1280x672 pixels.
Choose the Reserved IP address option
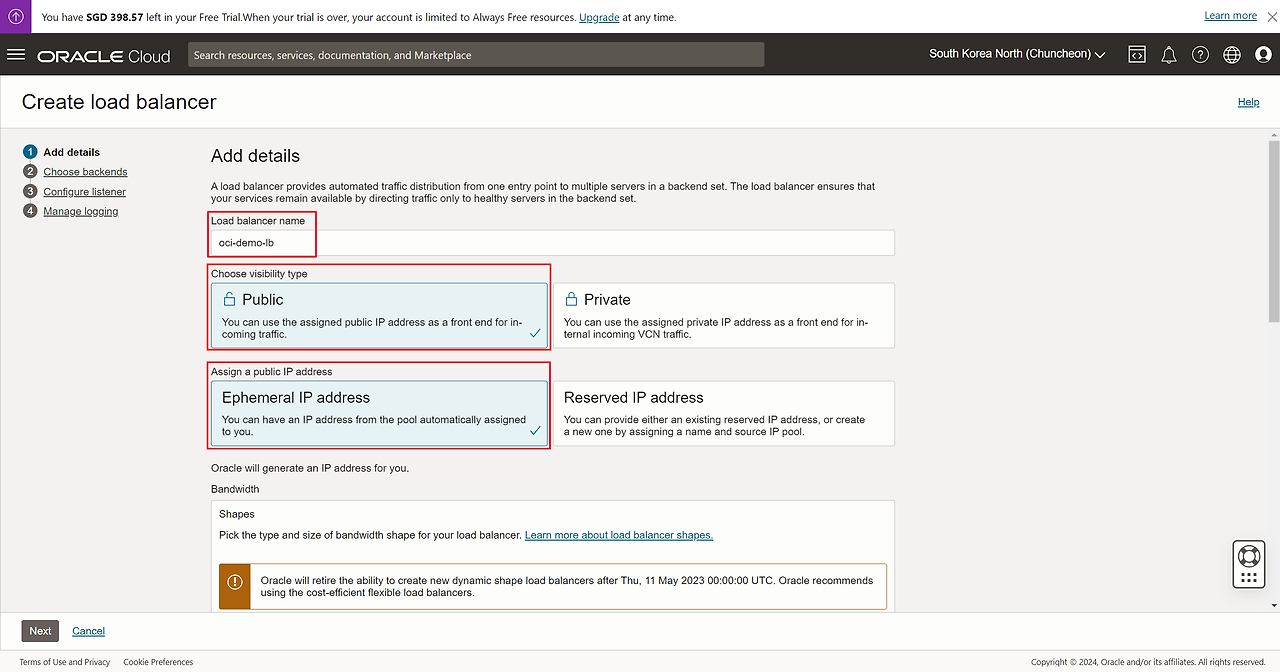coord(723,413)
